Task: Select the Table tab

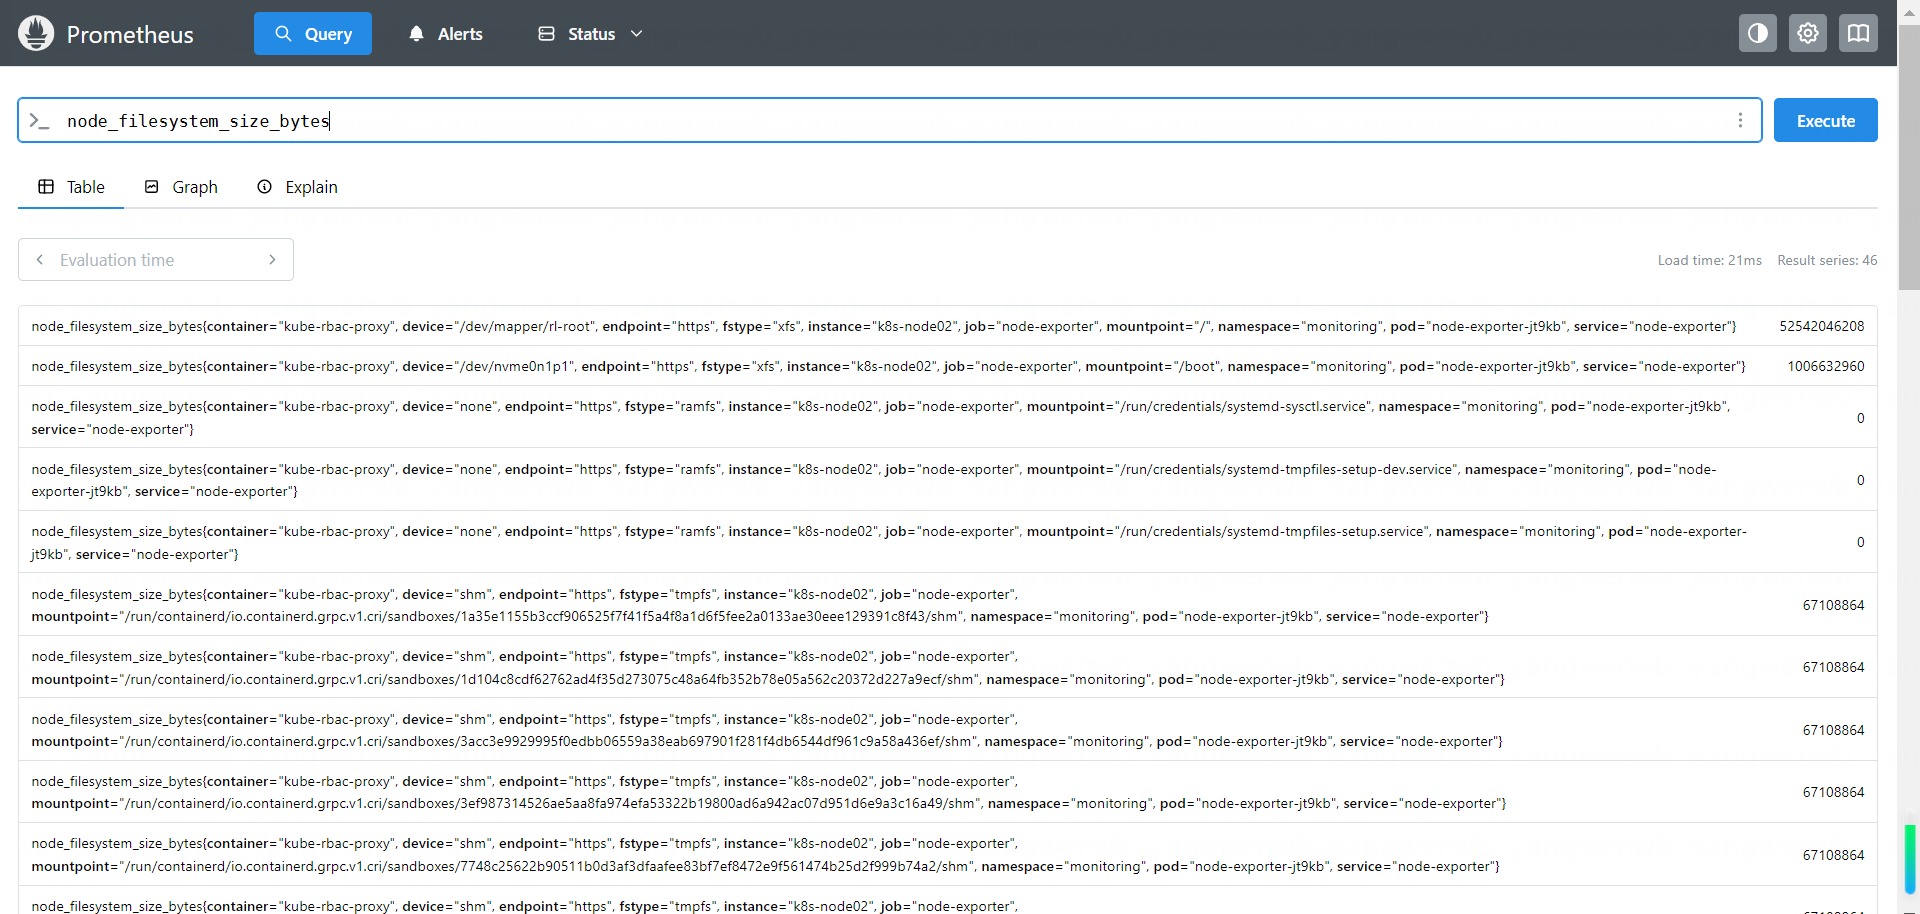Action: 71,187
